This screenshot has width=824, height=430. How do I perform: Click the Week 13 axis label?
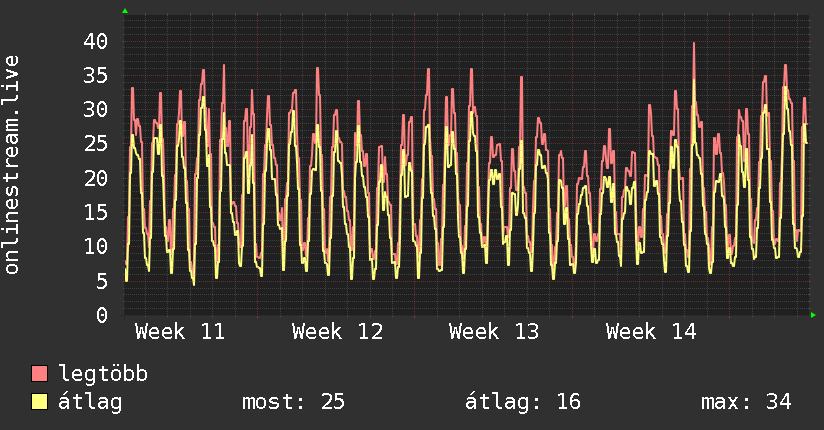(x=494, y=332)
